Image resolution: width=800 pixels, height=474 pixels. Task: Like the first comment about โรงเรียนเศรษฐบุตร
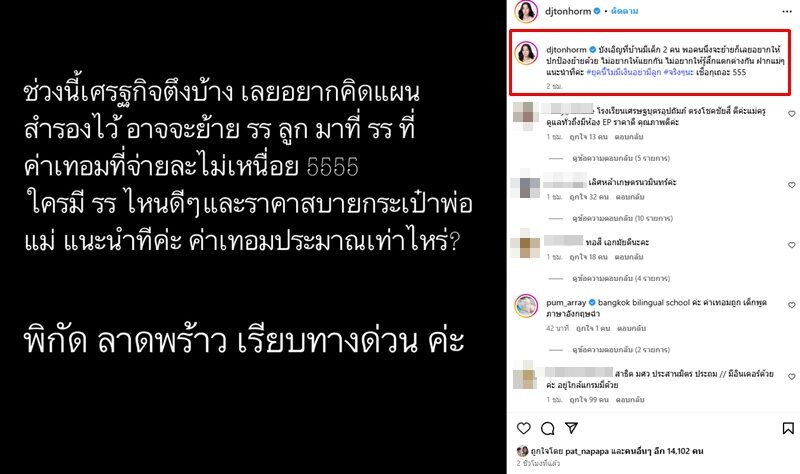791,114
